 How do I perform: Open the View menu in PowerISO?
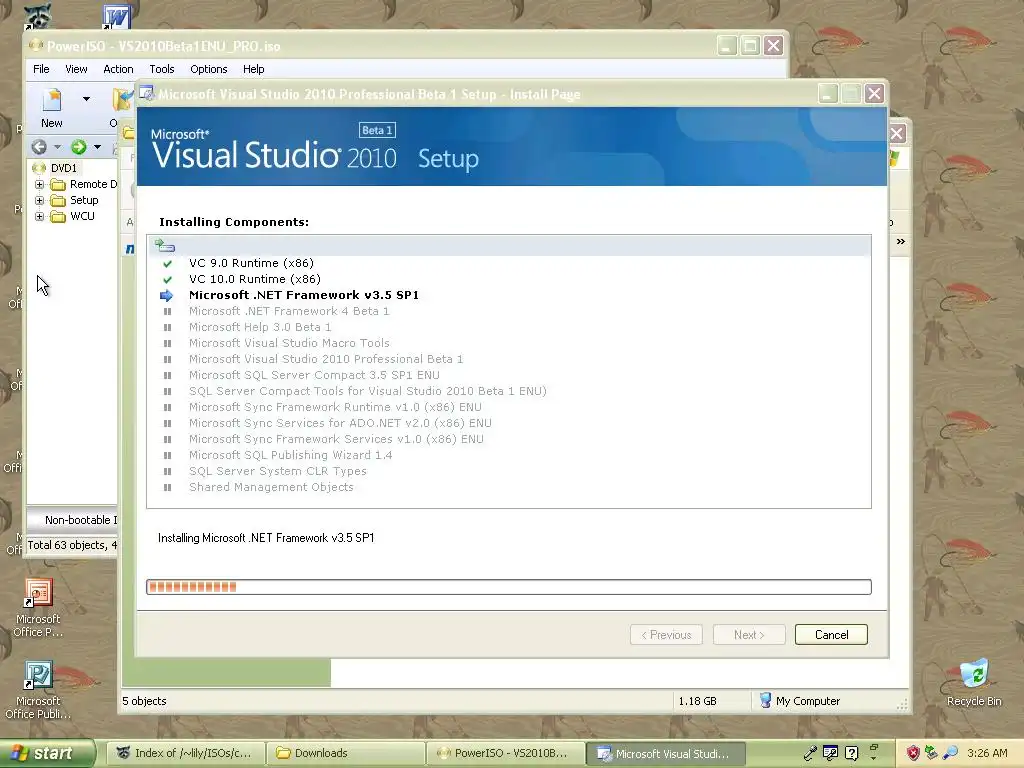click(76, 69)
